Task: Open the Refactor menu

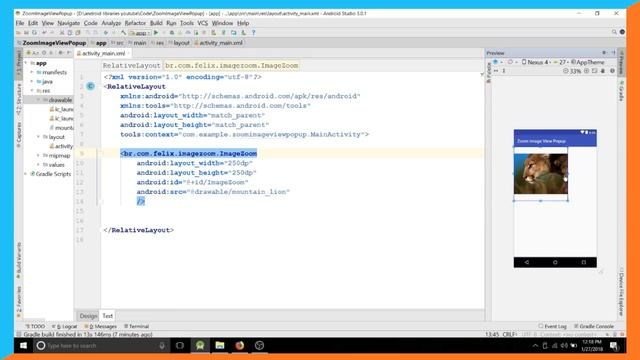Action: pos(135,23)
